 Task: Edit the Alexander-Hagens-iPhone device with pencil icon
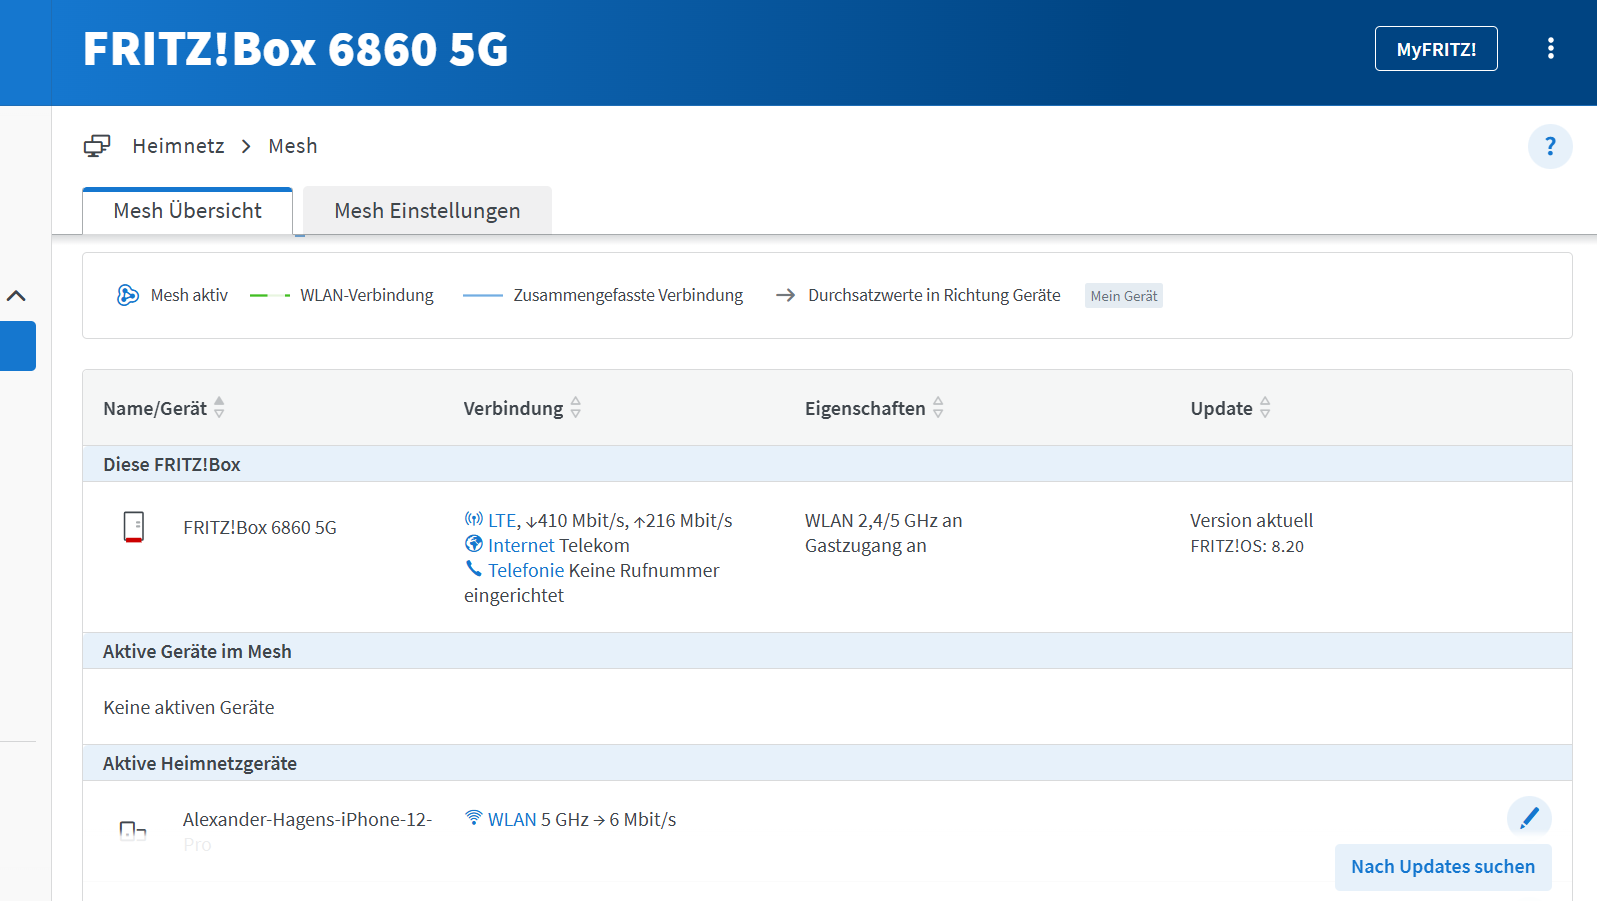[1529, 818]
